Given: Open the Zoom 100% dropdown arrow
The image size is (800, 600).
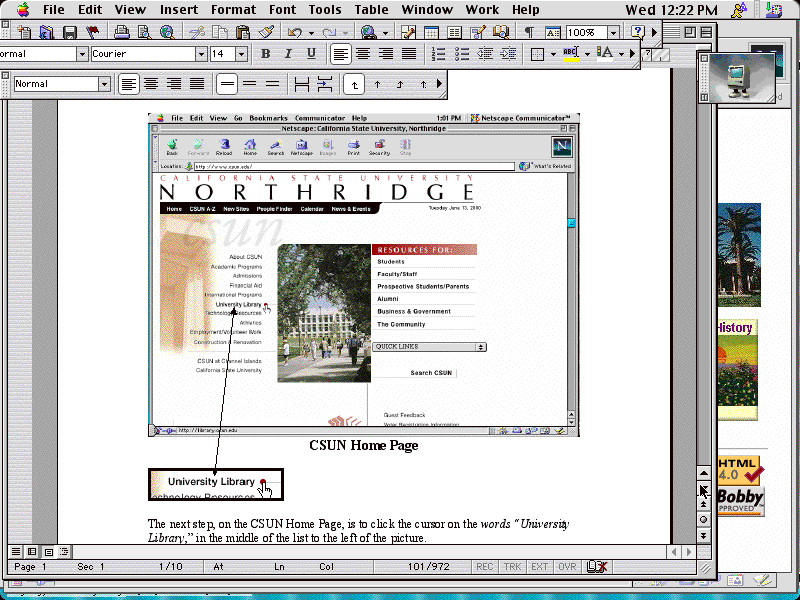Looking at the screenshot, I should tap(613, 33).
